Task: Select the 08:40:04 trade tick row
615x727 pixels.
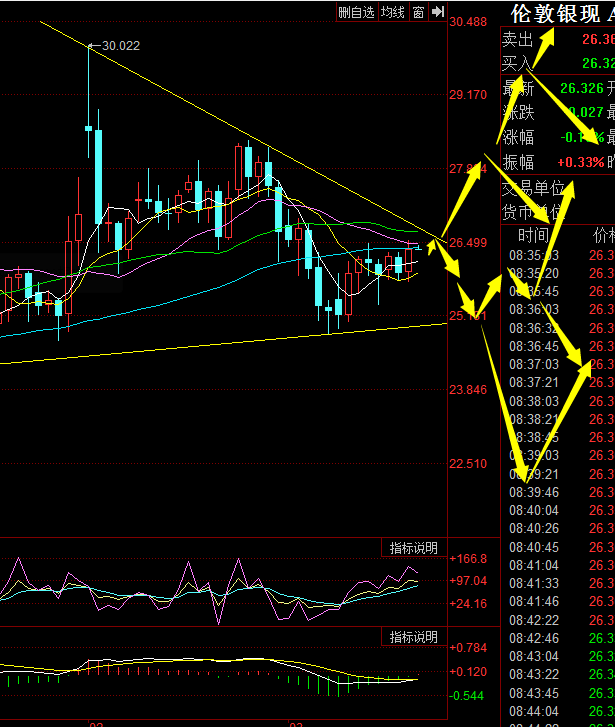Action: [x=533, y=510]
